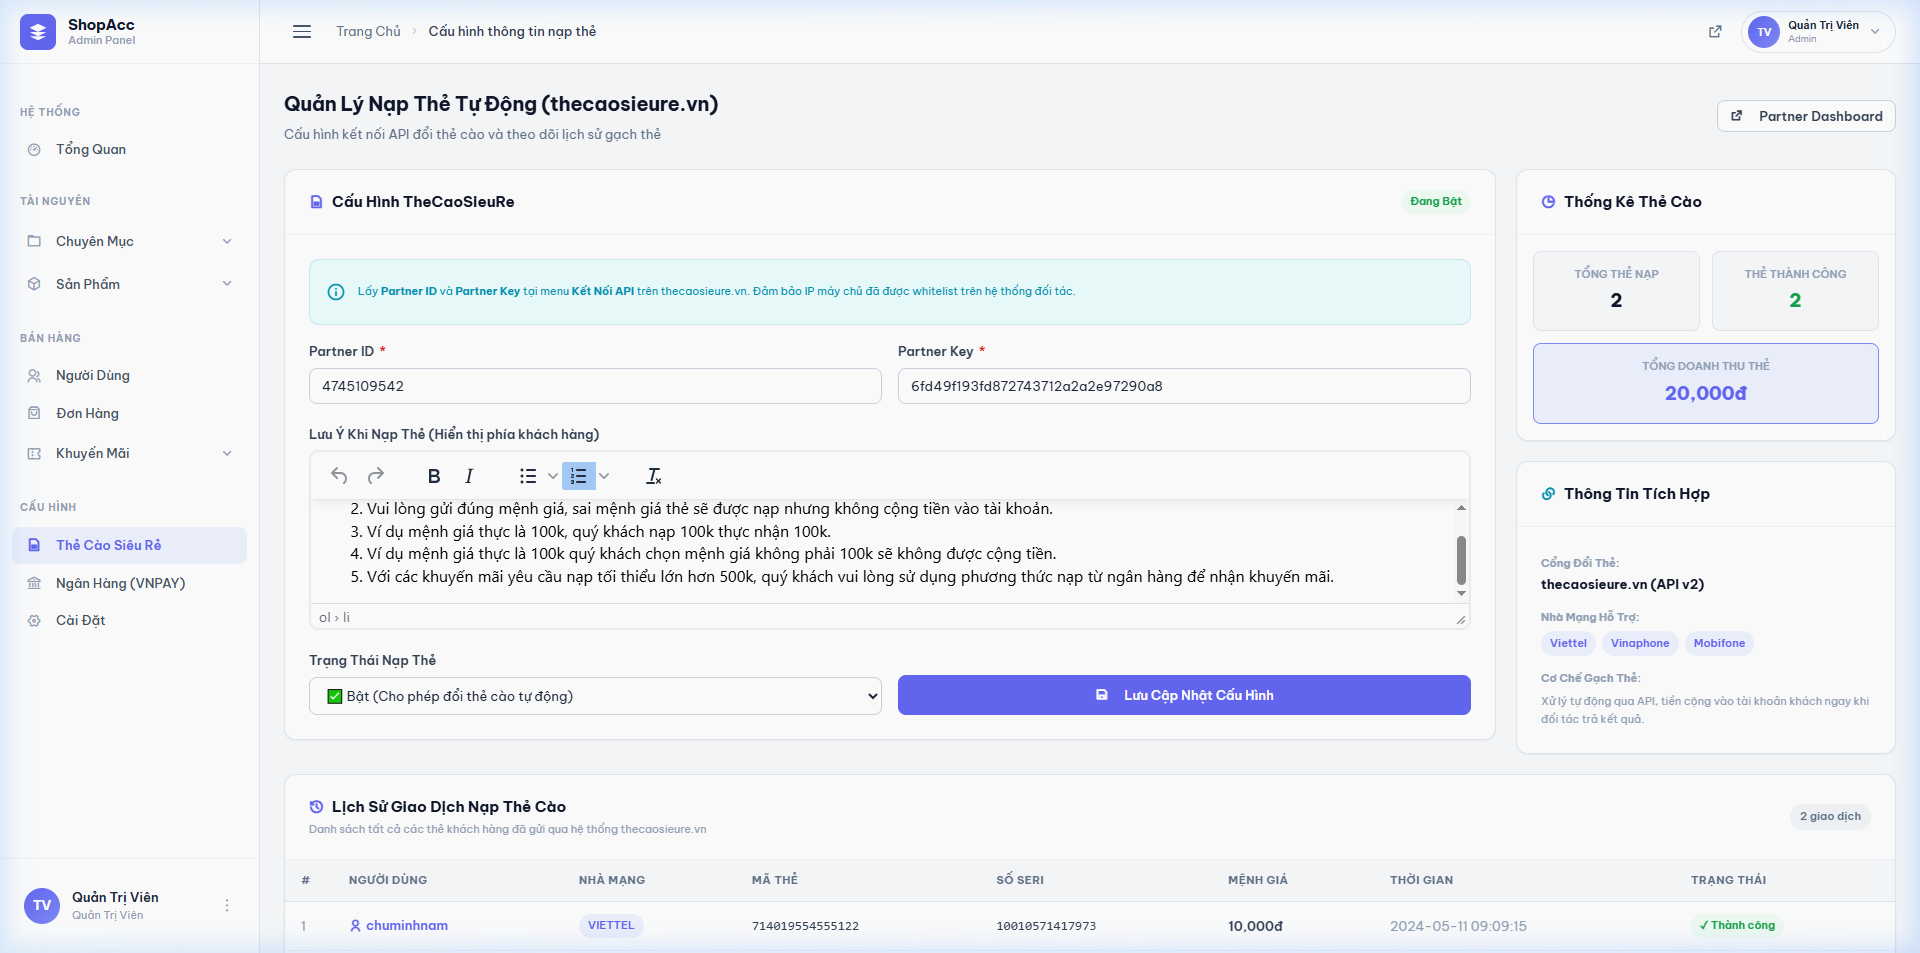This screenshot has width=1920, height=953.
Task: Clear text formatting in editor
Action: point(654,476)
